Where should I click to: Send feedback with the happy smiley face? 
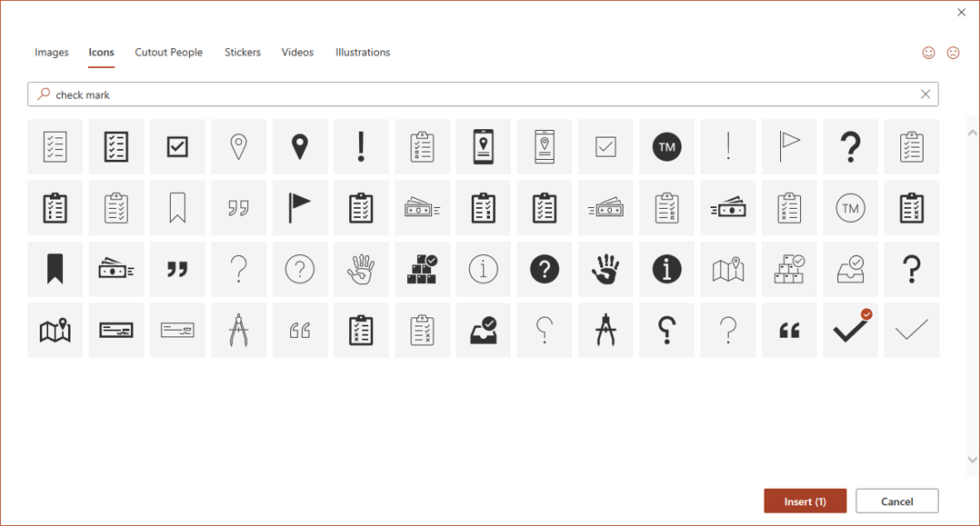tap(928, 52)
